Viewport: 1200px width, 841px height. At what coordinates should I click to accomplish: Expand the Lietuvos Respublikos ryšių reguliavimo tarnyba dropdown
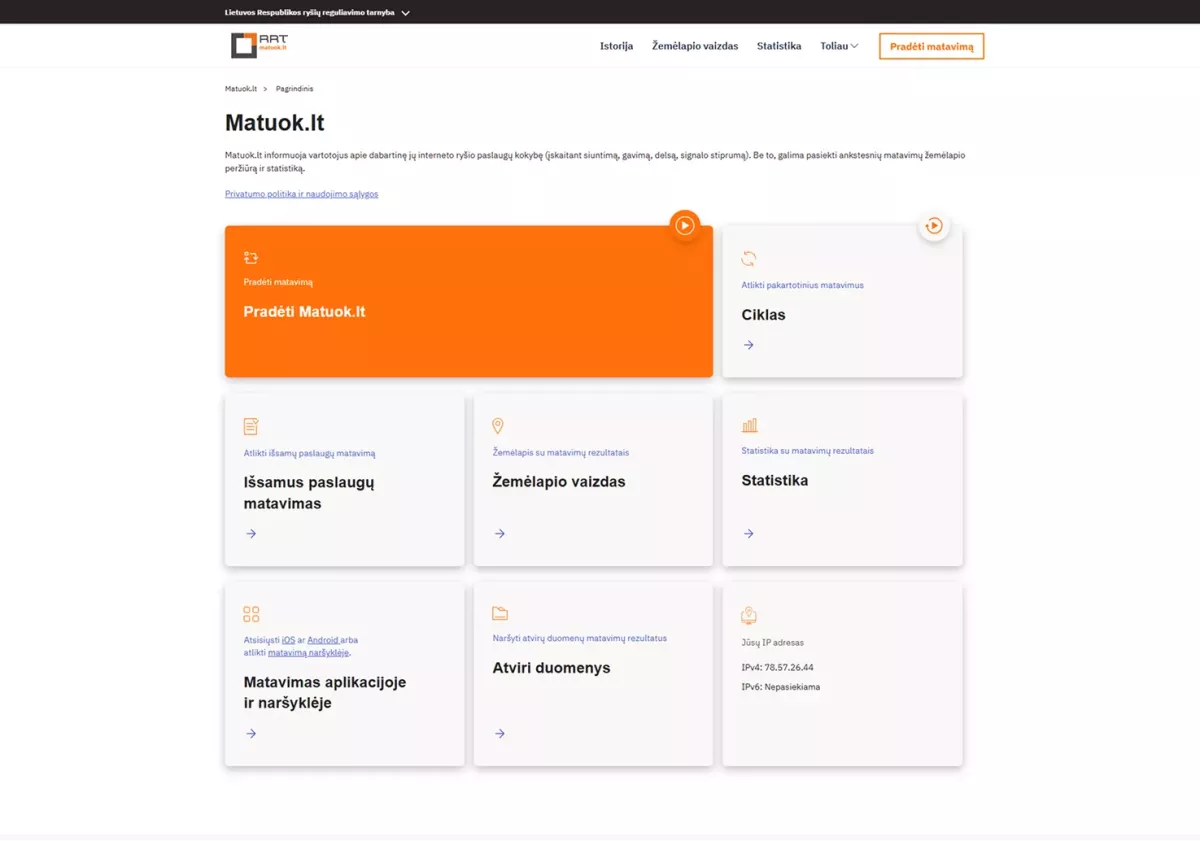(318, 13)
